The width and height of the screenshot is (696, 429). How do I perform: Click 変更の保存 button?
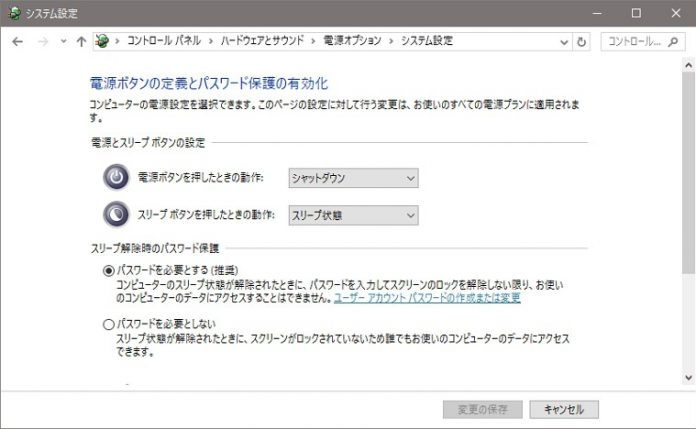coord(482,409)
